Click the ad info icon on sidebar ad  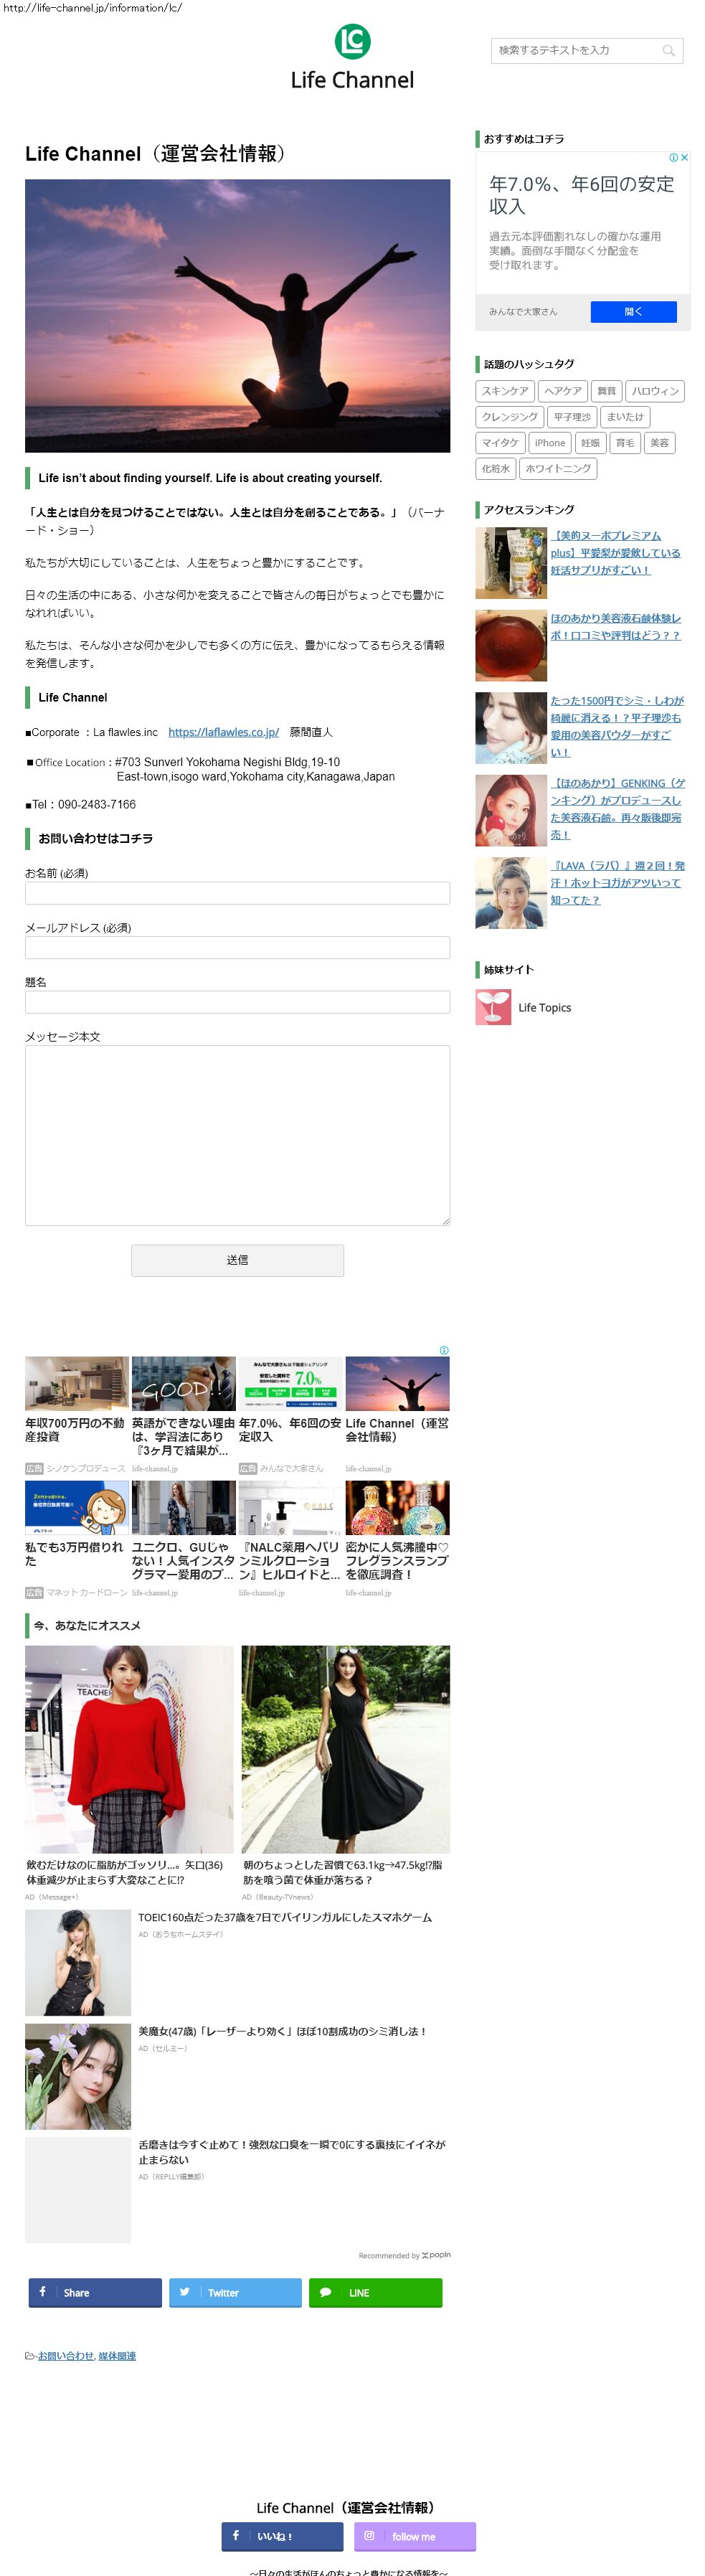(674, 157)
